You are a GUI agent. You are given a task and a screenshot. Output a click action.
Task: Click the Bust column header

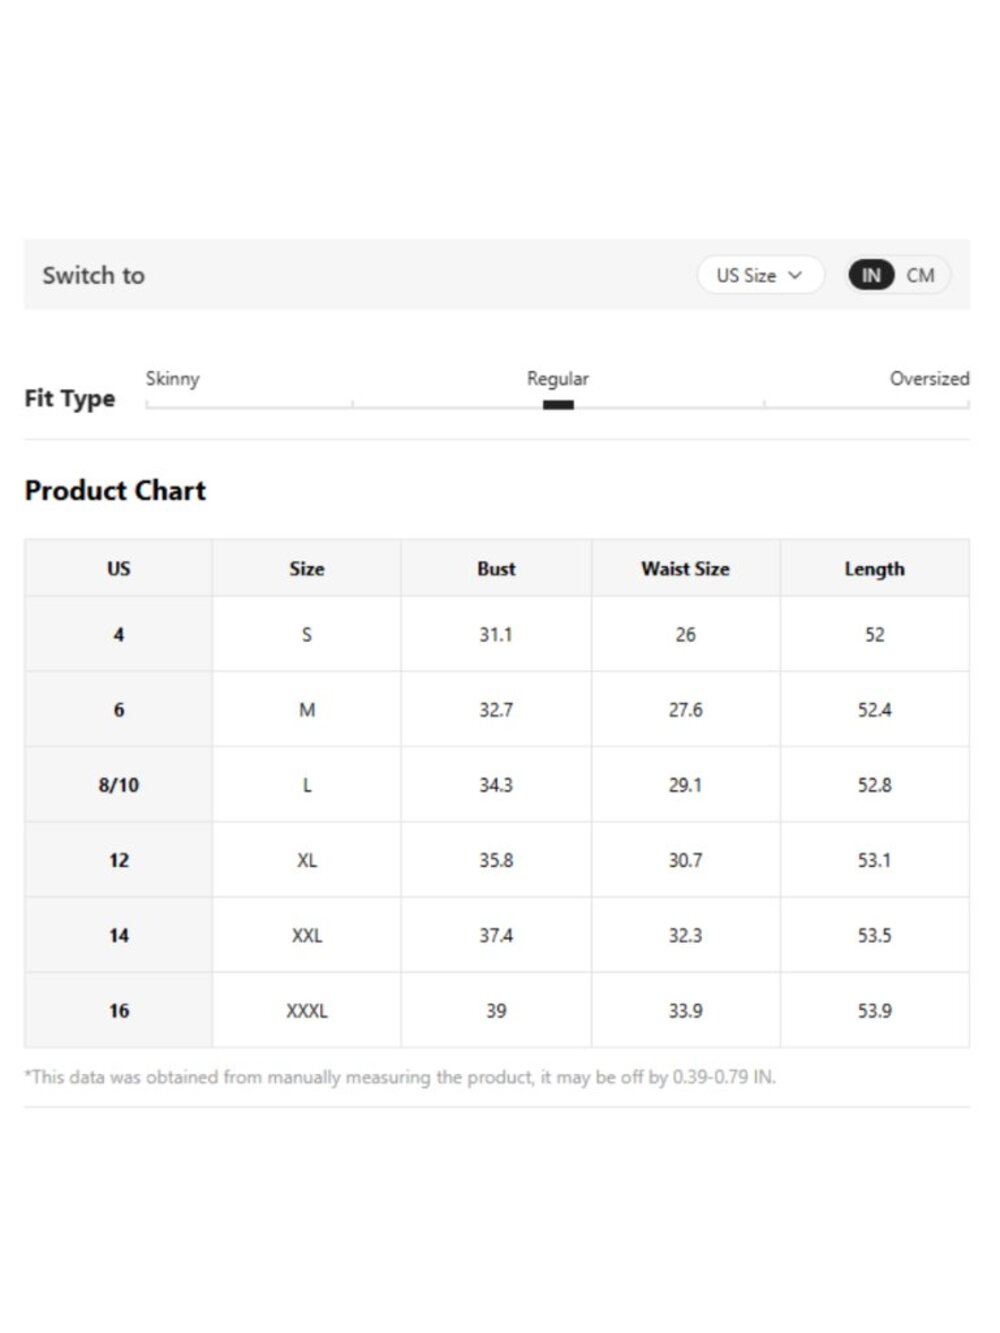(496, 568)
